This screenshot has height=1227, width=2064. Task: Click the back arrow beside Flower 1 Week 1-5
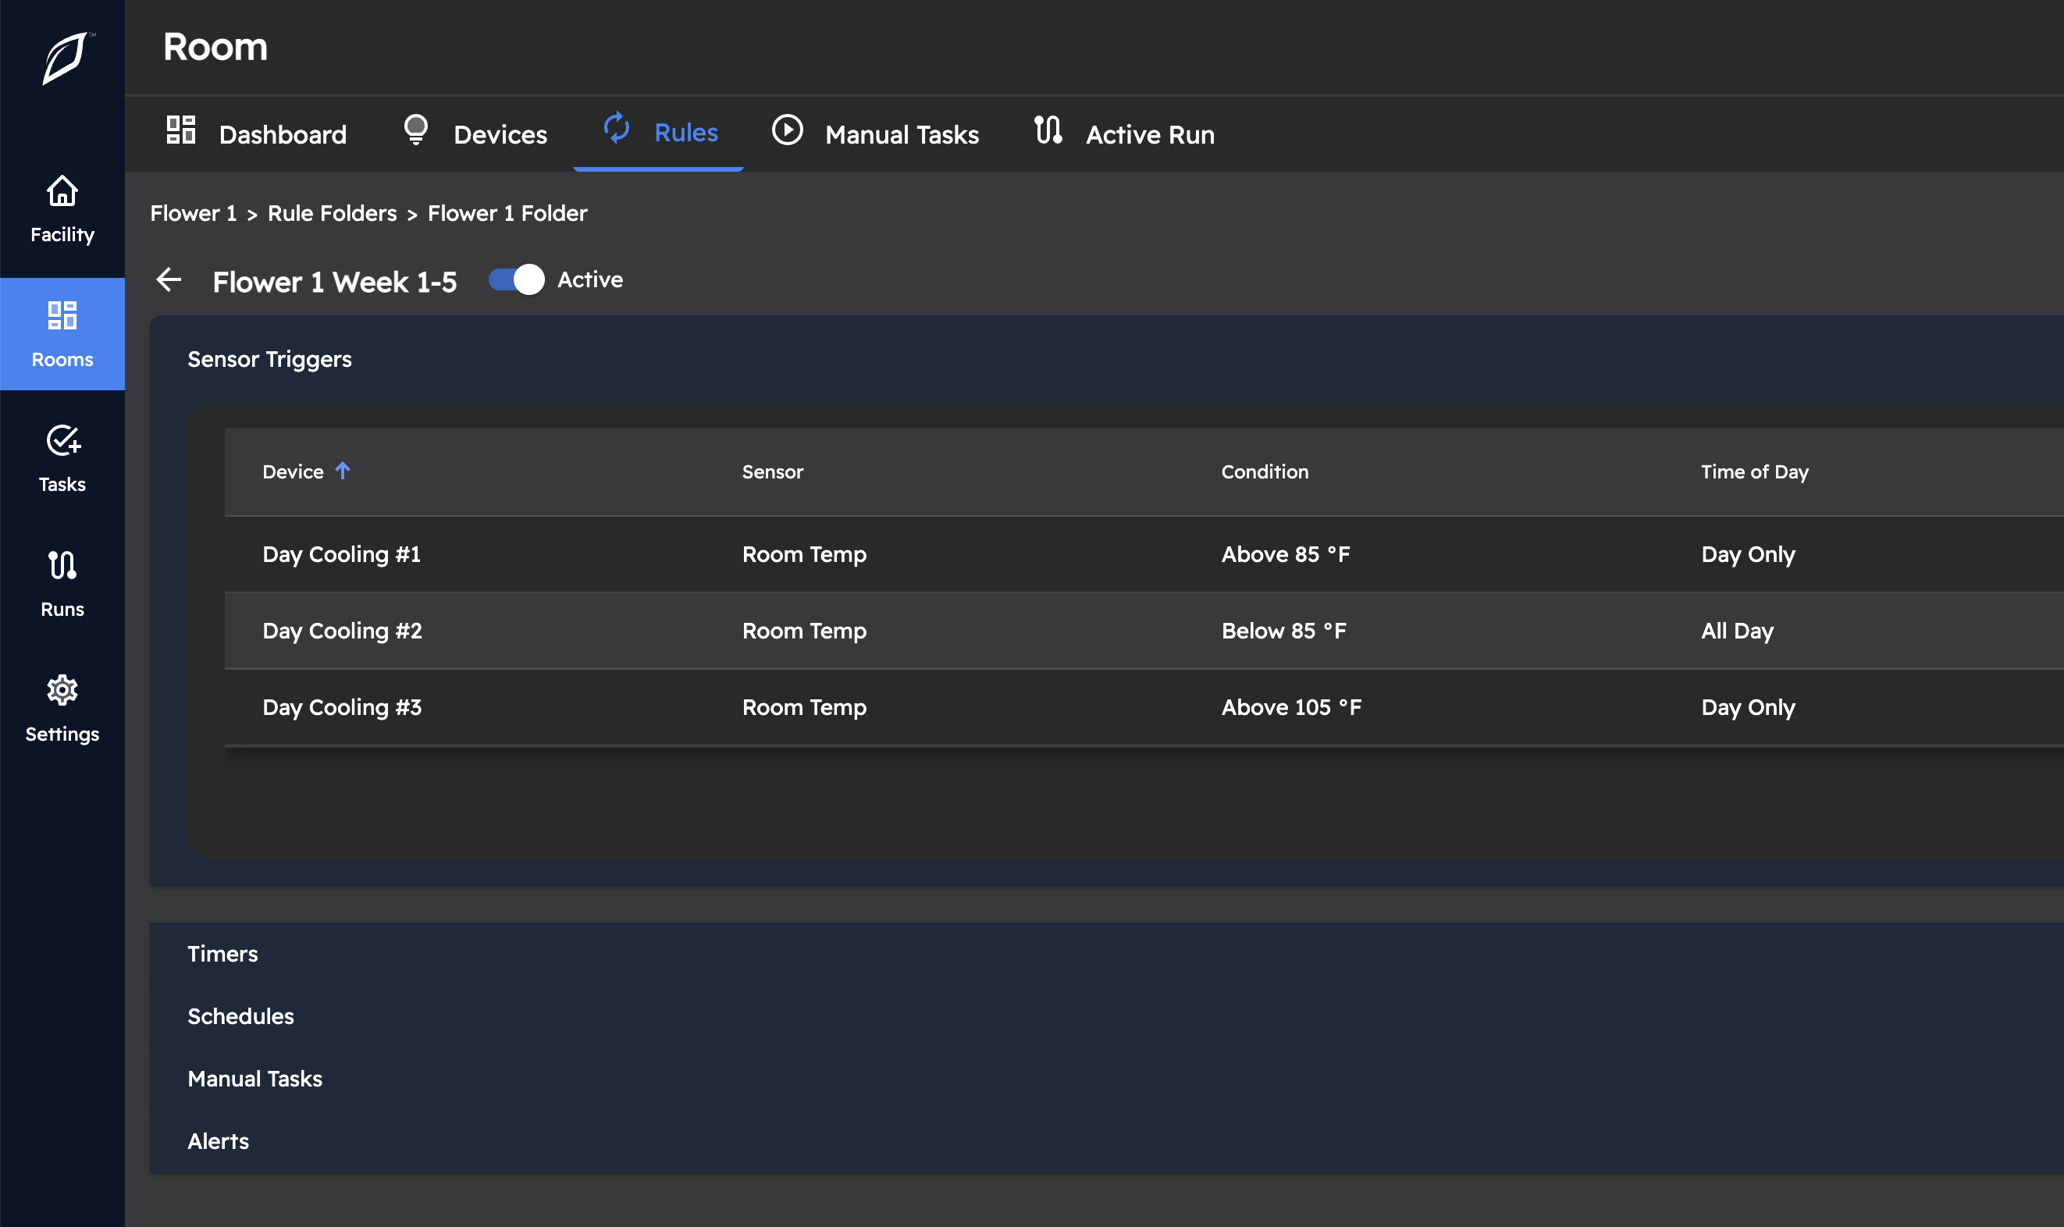[x=169, y=280]
